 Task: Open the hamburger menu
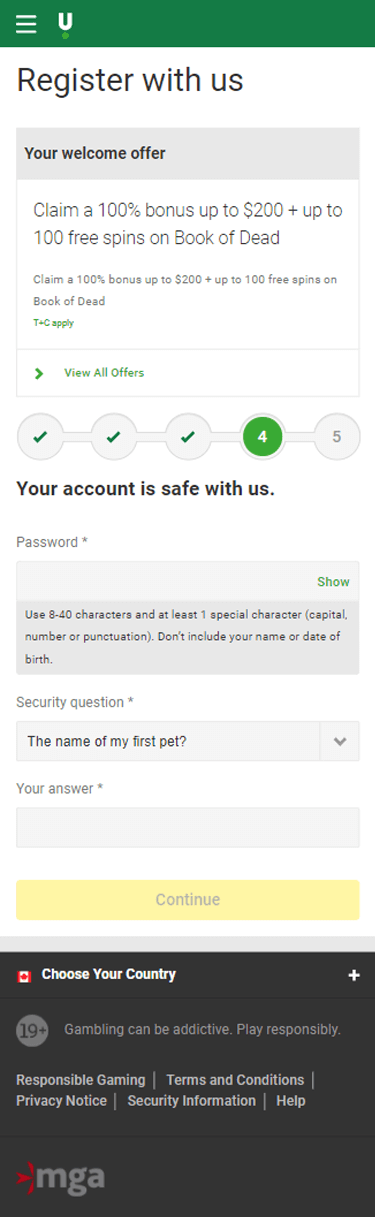point(26,24)
